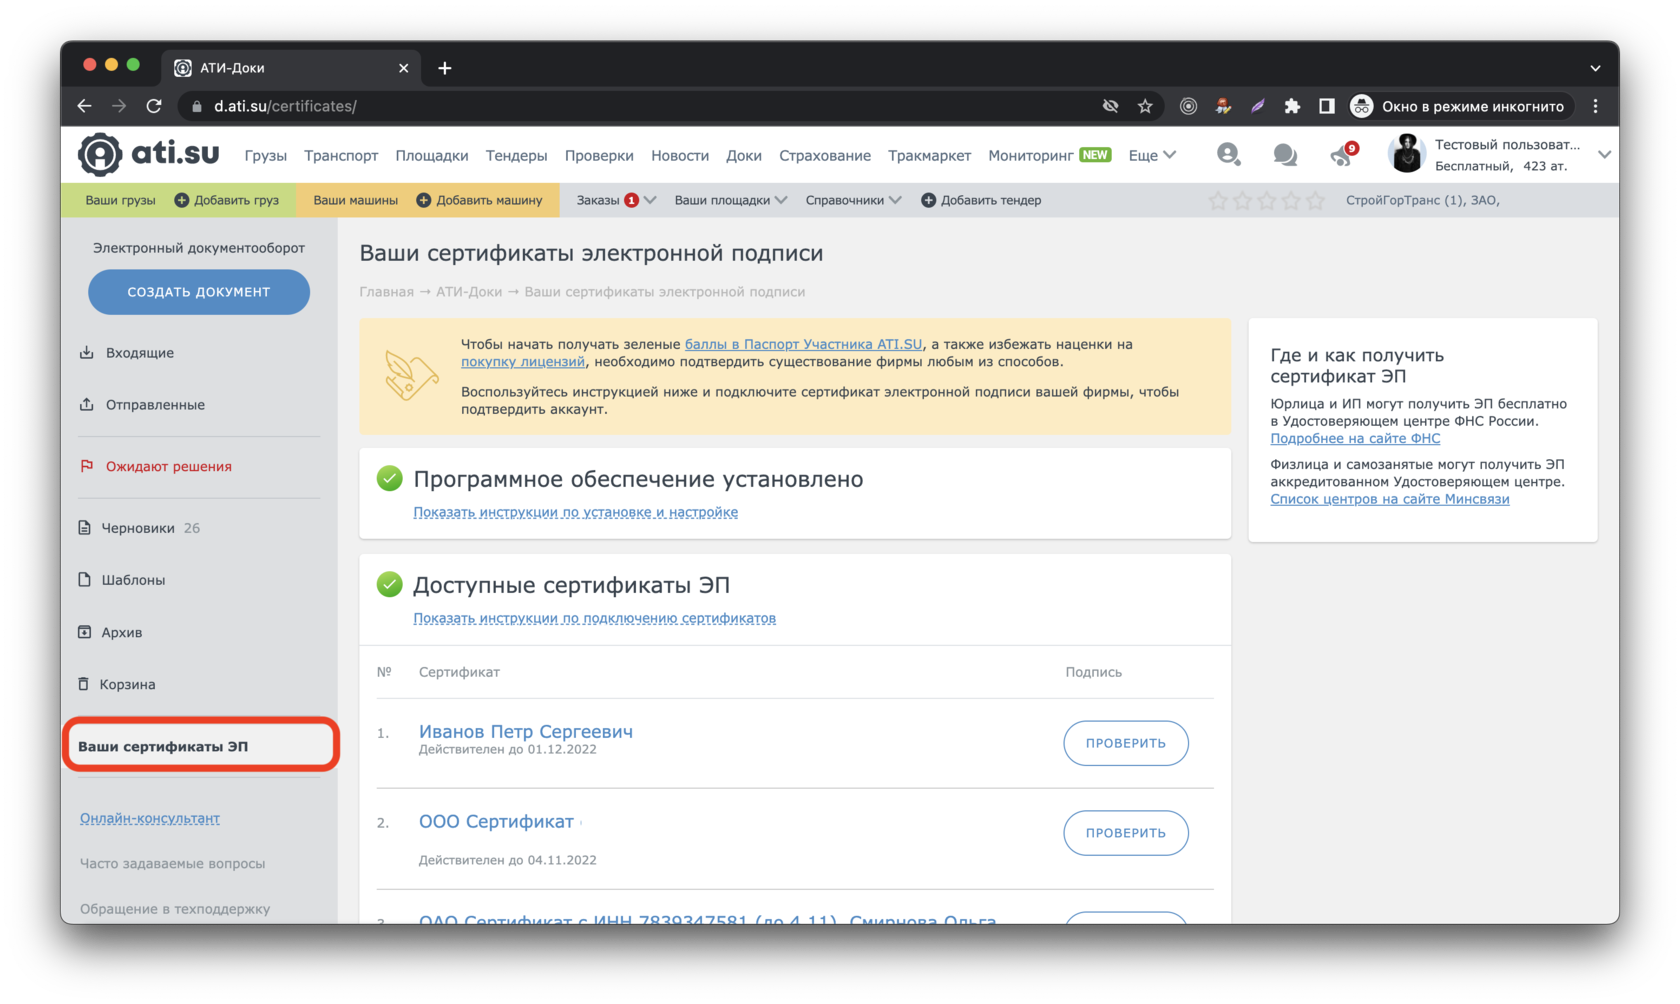Viewport: 1680px width, 1004px height.
Task: Open Обращение в техподдержку
Action: pyautogui.click(x=175, y=909)
